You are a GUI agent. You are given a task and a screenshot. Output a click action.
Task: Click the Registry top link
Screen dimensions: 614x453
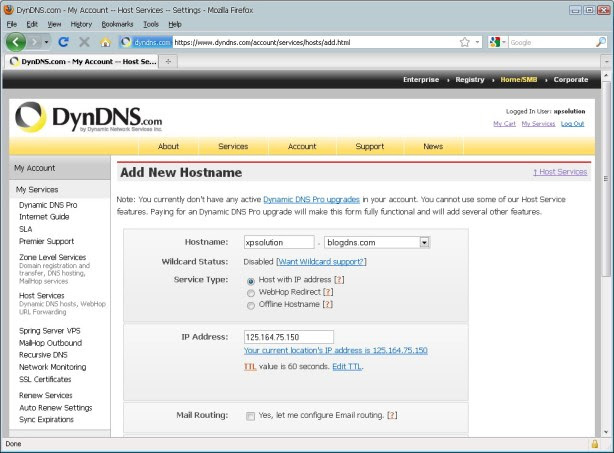click(x=470, y=79)
